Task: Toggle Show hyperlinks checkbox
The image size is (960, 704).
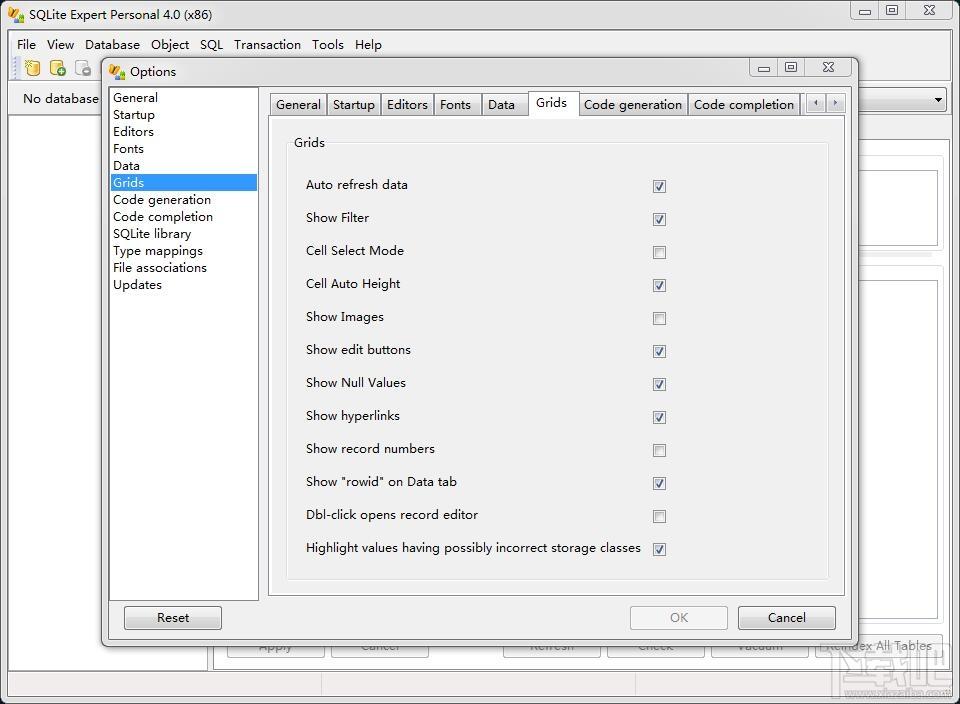Action: [659, 418]
